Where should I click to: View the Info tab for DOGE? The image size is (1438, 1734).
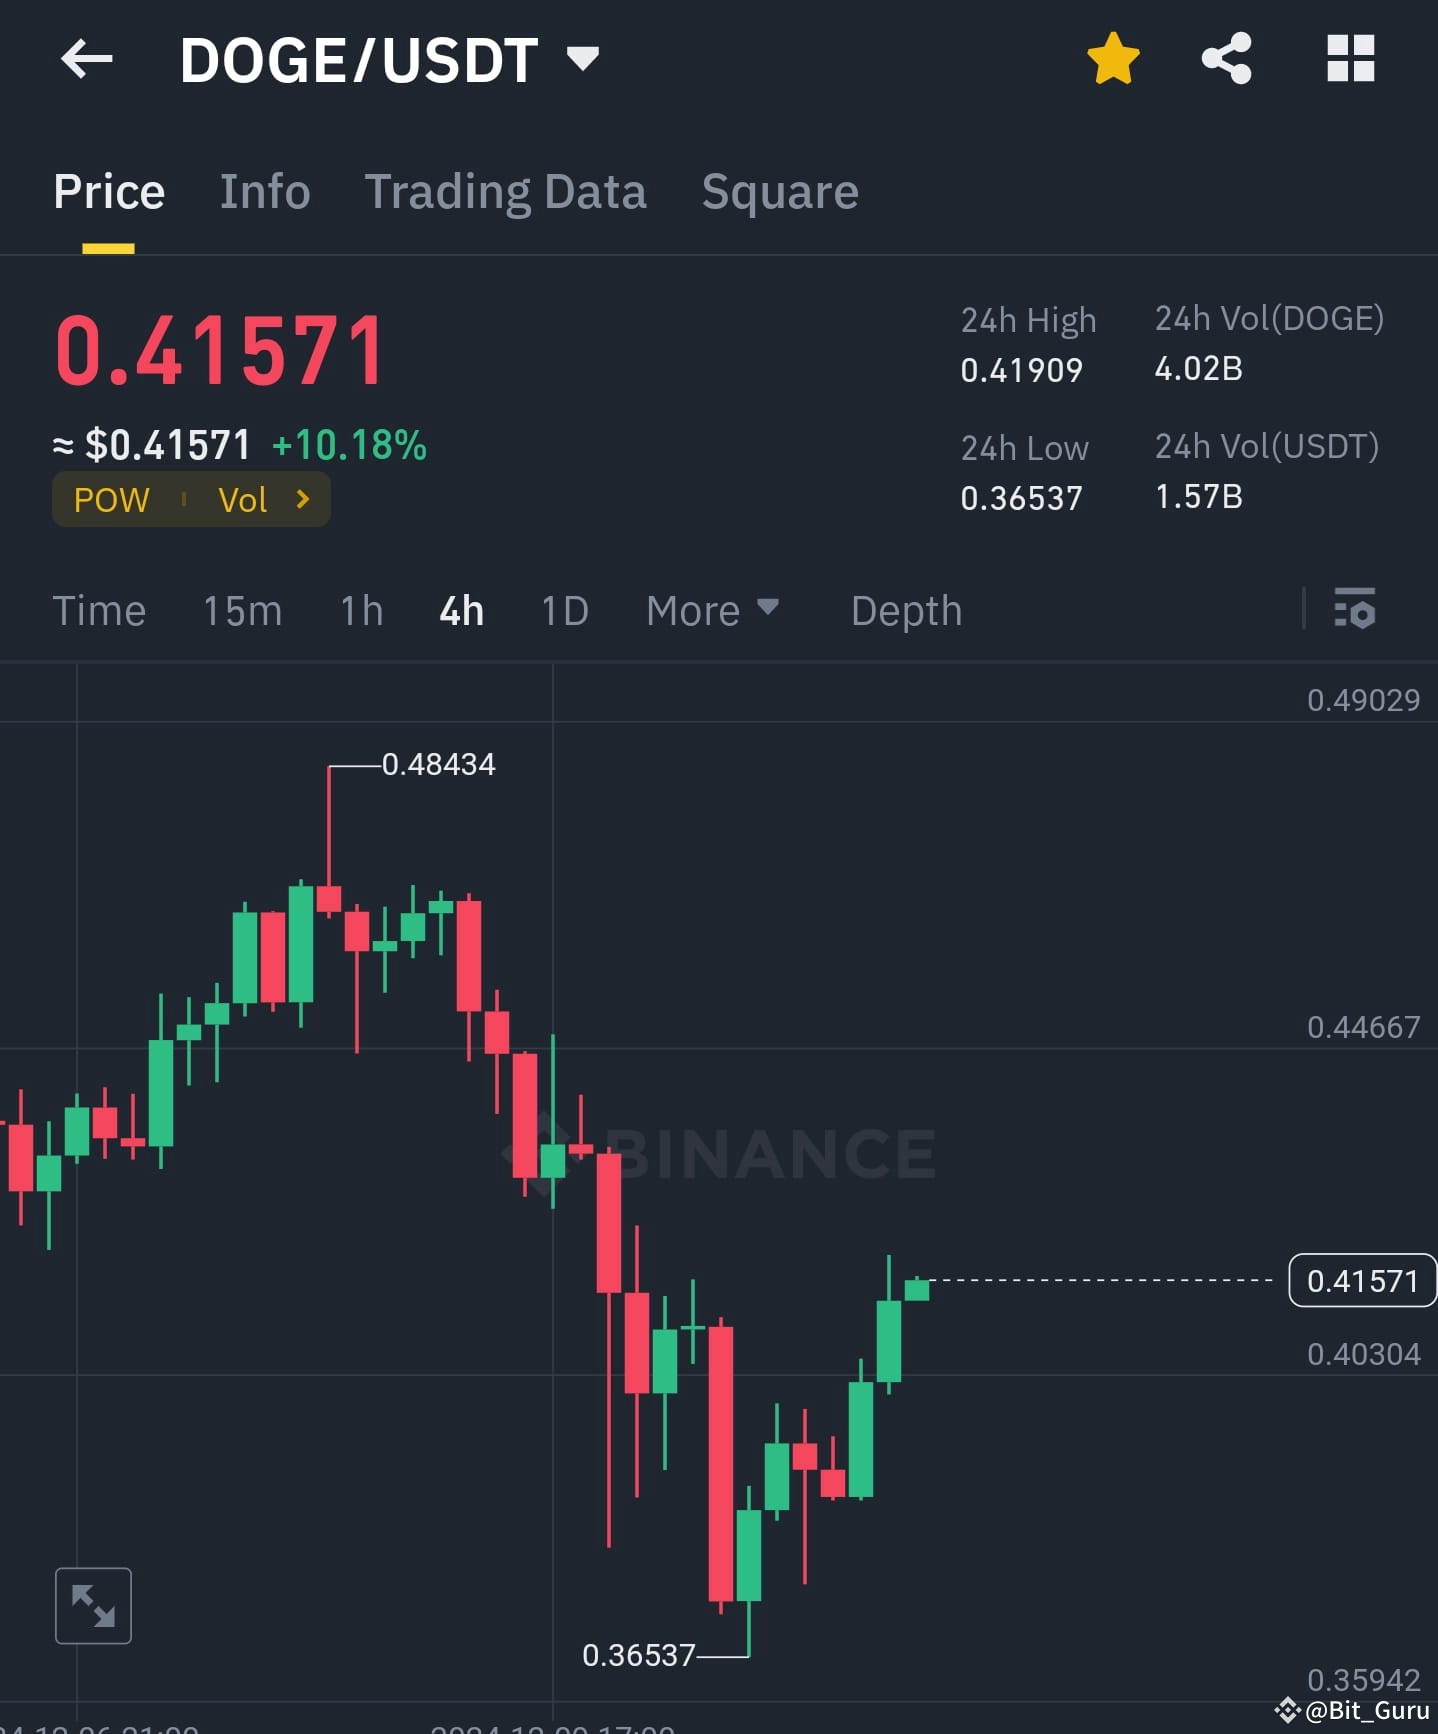[x=264, y=191]
